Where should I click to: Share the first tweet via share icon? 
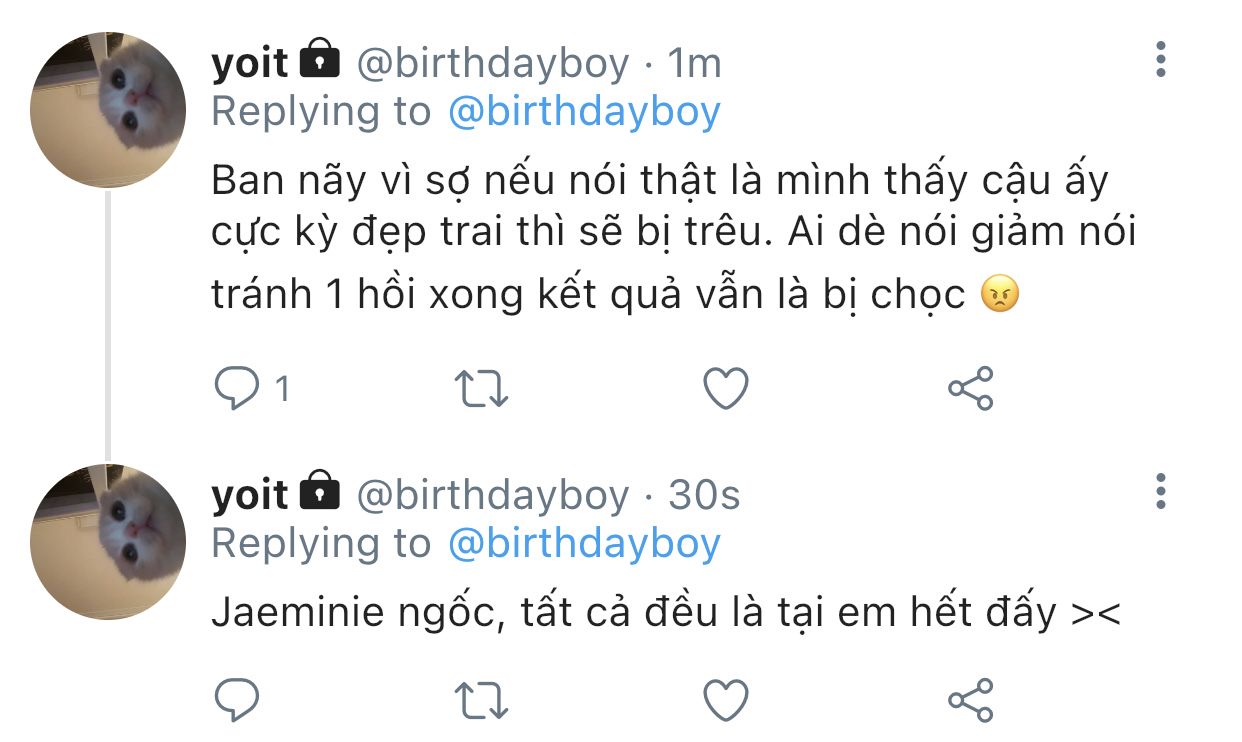click(971, 389)
